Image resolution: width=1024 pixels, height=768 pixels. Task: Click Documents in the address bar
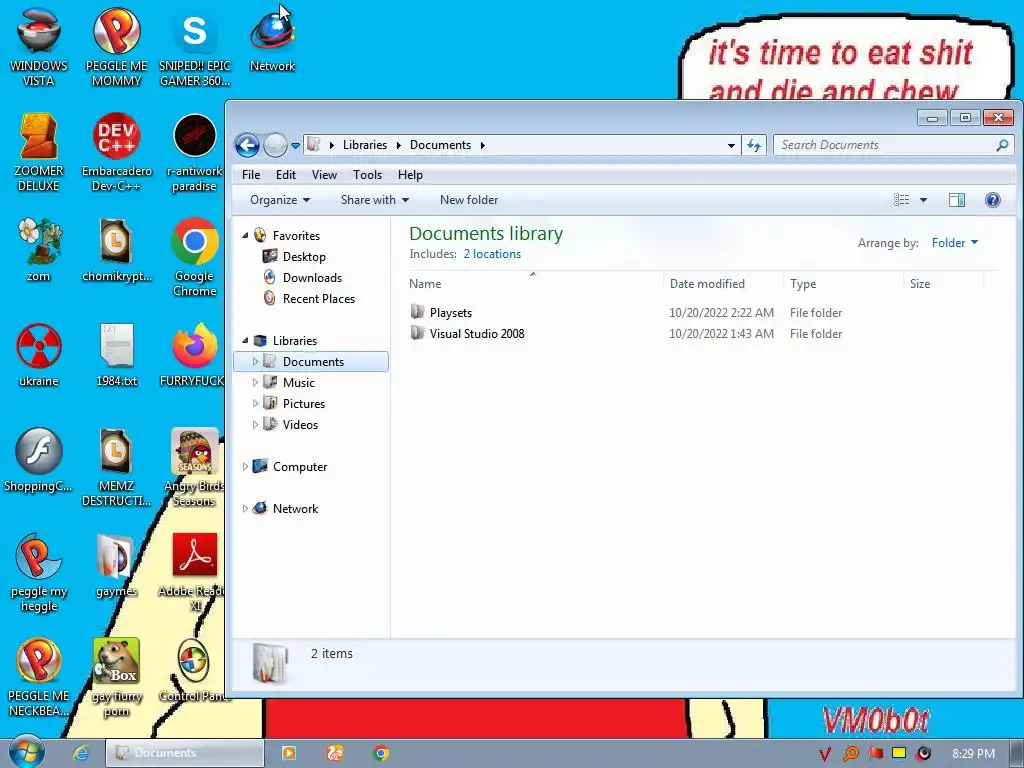click(440, 145)
